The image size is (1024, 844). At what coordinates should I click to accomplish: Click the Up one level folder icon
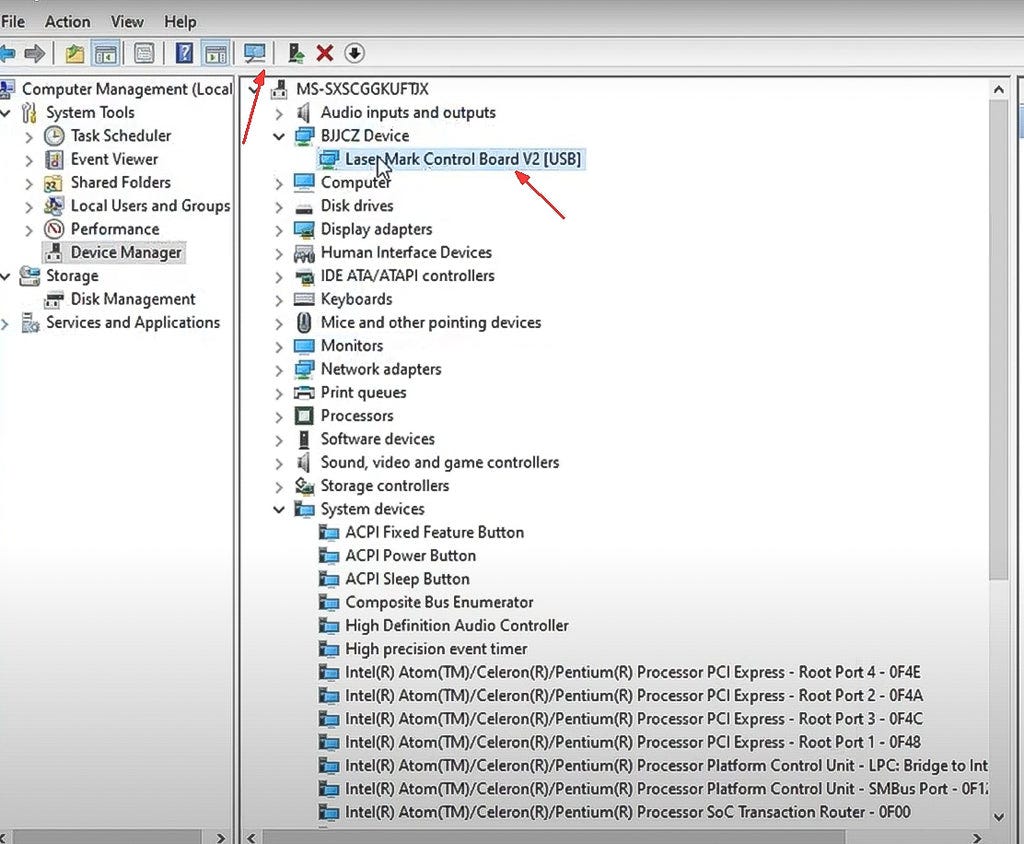click(74, 54)
